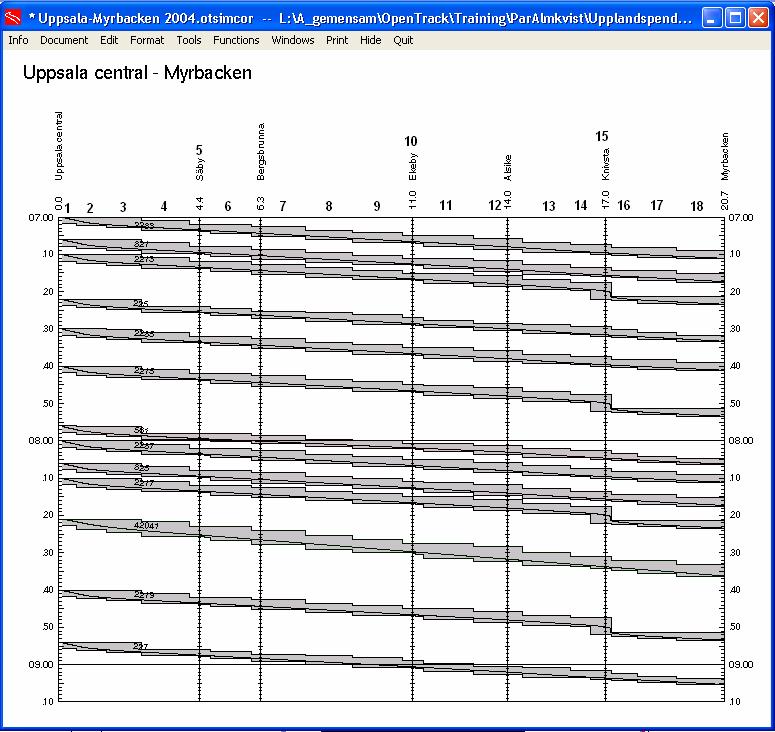Click the Hide menu item
The height and width of the screenshot is (732, 775).
pyautogui.click(x=370, y=40)
